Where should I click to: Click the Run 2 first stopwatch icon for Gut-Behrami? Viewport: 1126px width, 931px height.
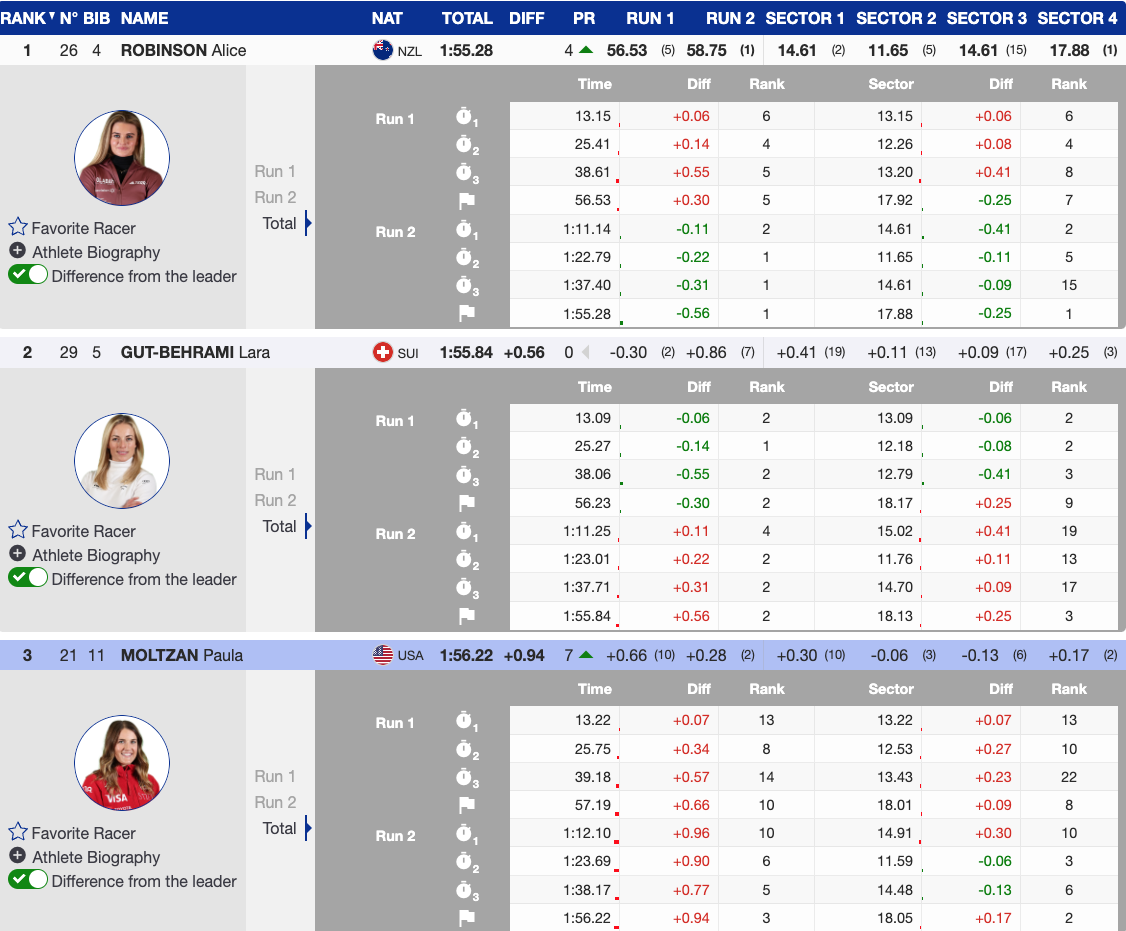point(465,531)
